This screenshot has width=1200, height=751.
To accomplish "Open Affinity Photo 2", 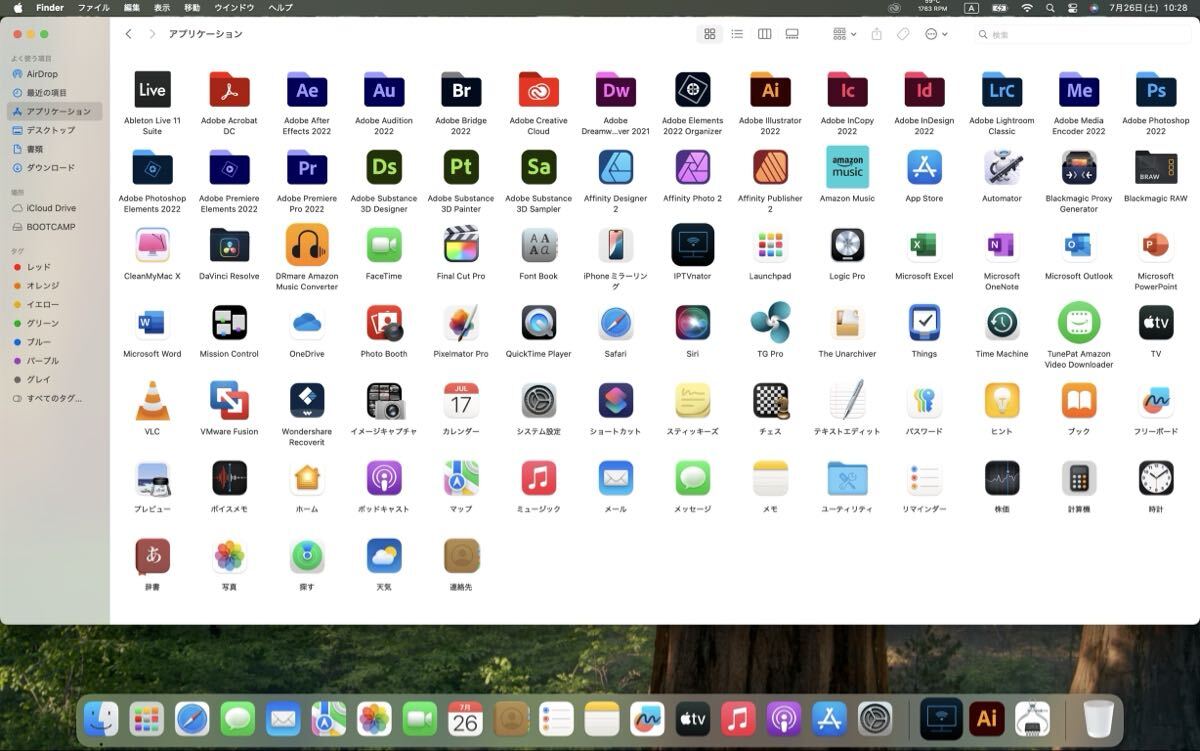I will (693, 167).
